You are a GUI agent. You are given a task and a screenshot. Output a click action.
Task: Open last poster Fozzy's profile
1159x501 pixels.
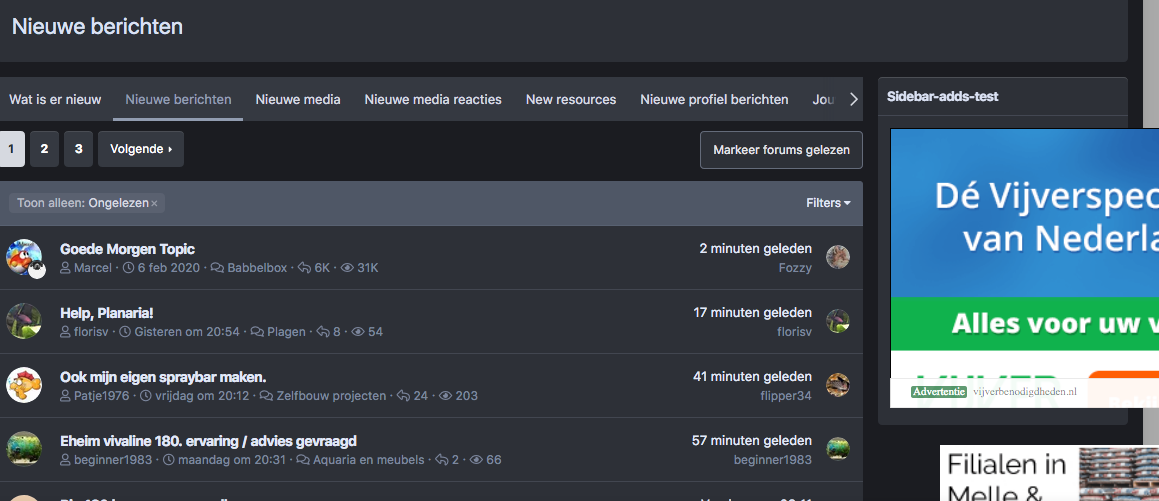(x=795, y=267)
